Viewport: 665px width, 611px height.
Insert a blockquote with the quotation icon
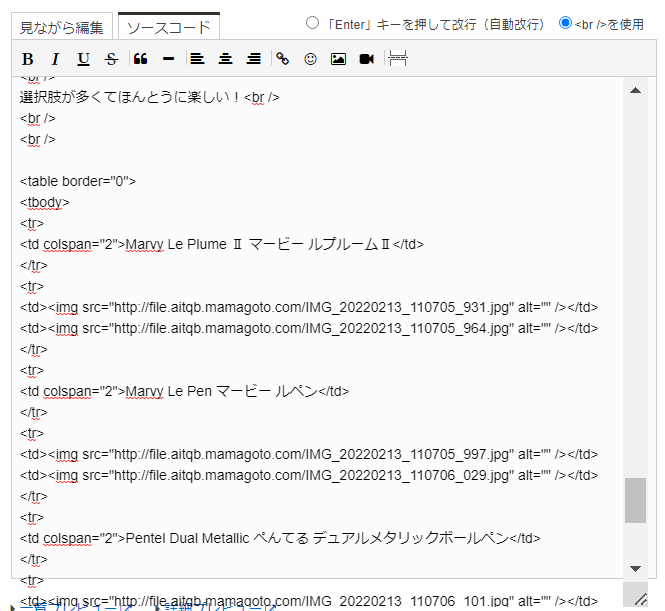pos(140,59)
